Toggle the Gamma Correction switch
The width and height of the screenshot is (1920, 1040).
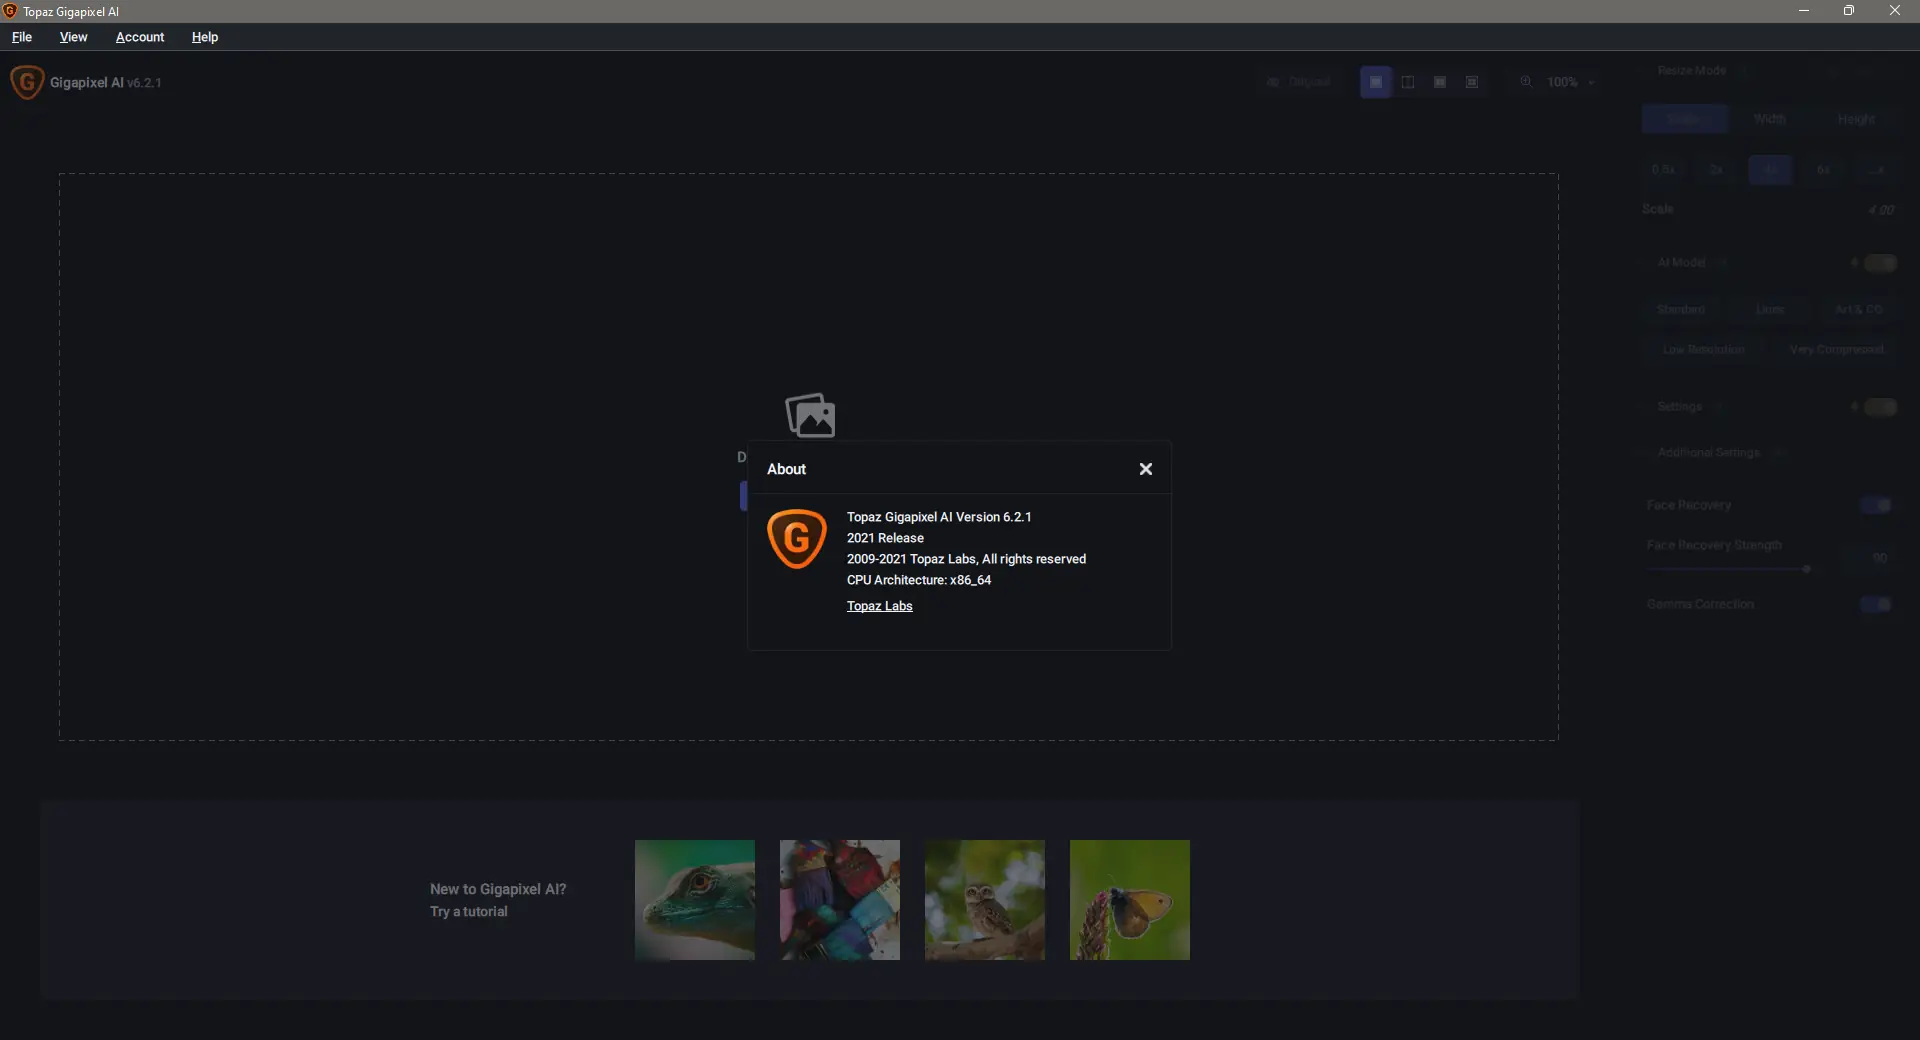click(1877, 604)
